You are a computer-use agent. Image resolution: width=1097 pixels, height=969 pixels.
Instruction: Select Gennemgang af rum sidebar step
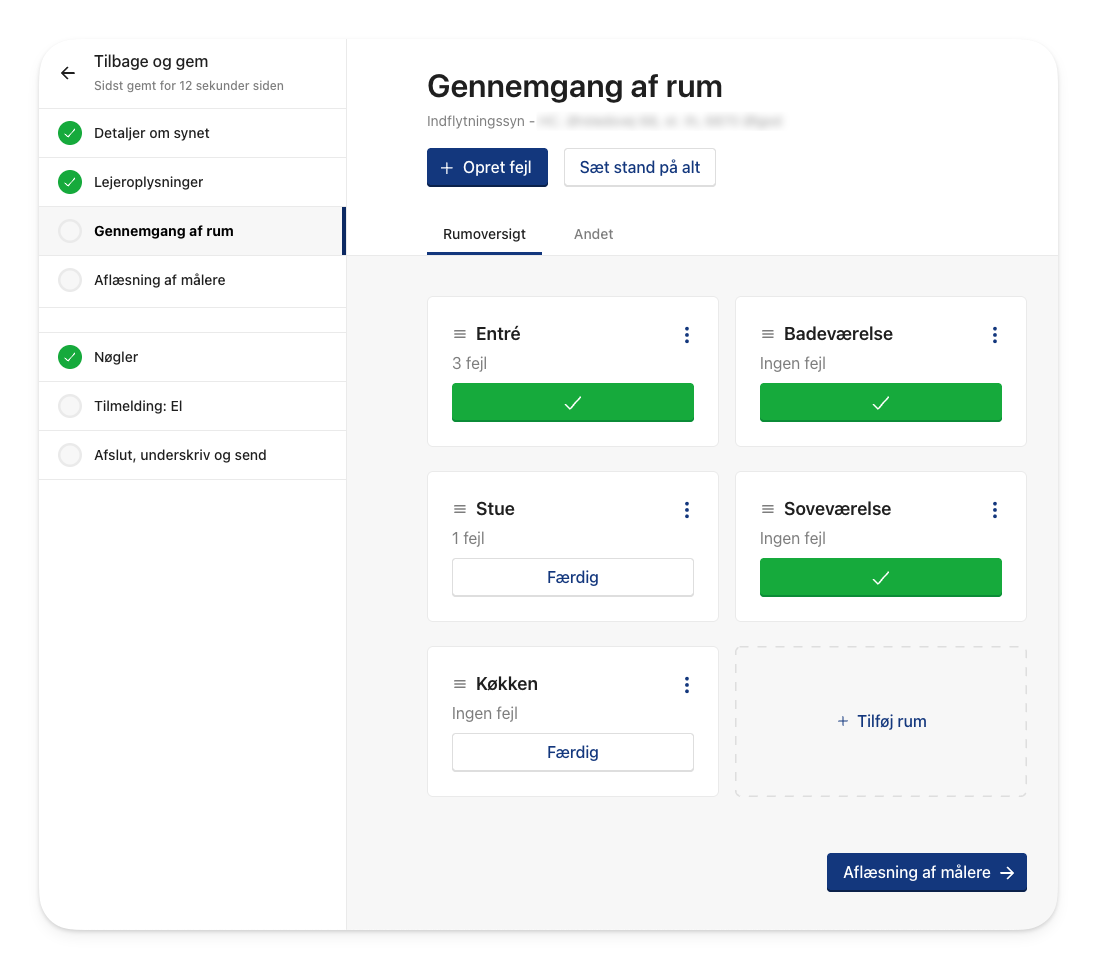[192, 231]
